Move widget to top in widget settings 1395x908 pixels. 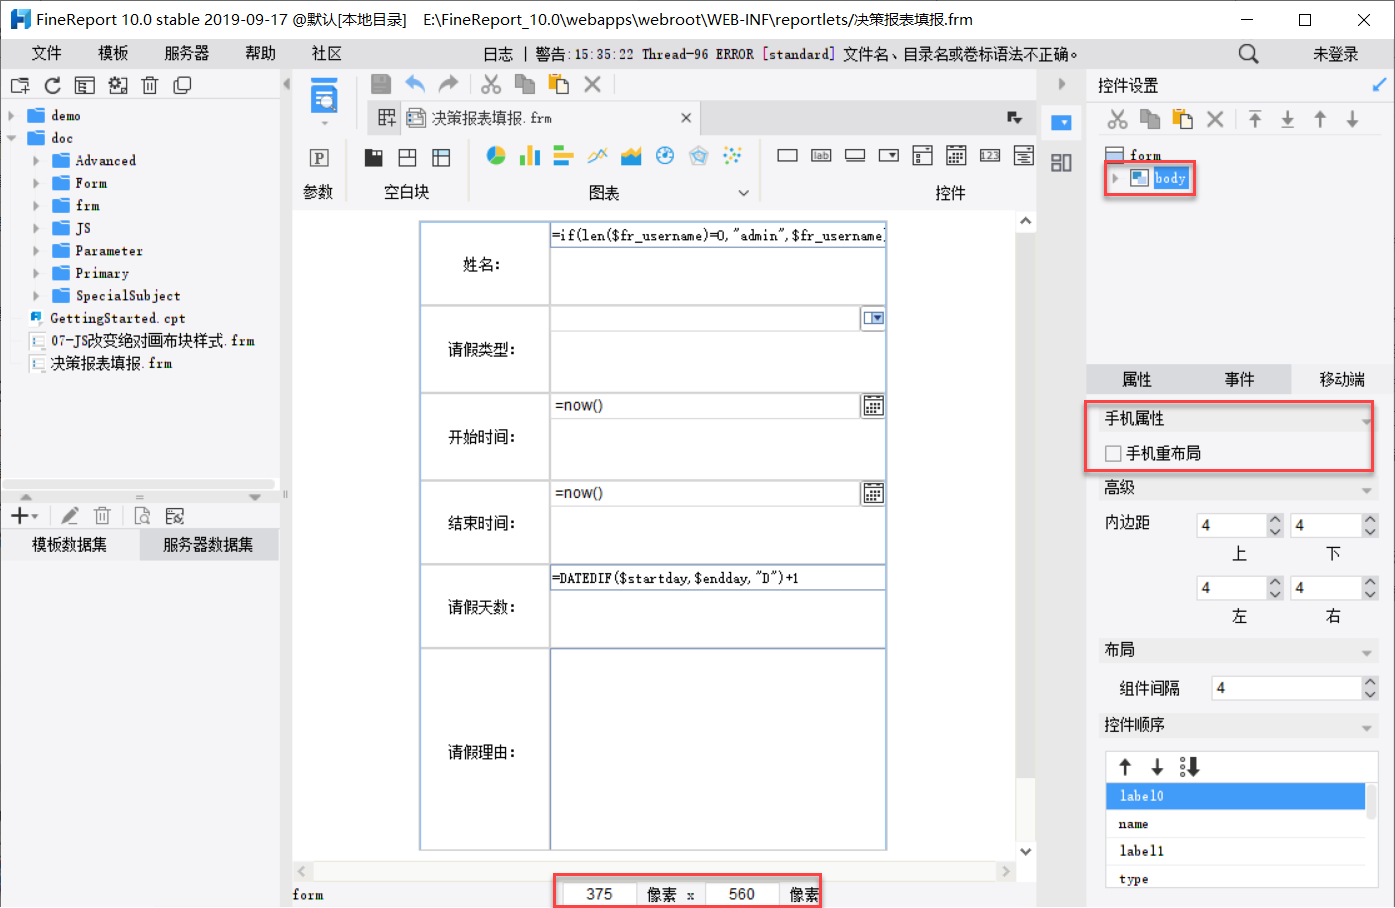click(1255, 119)
